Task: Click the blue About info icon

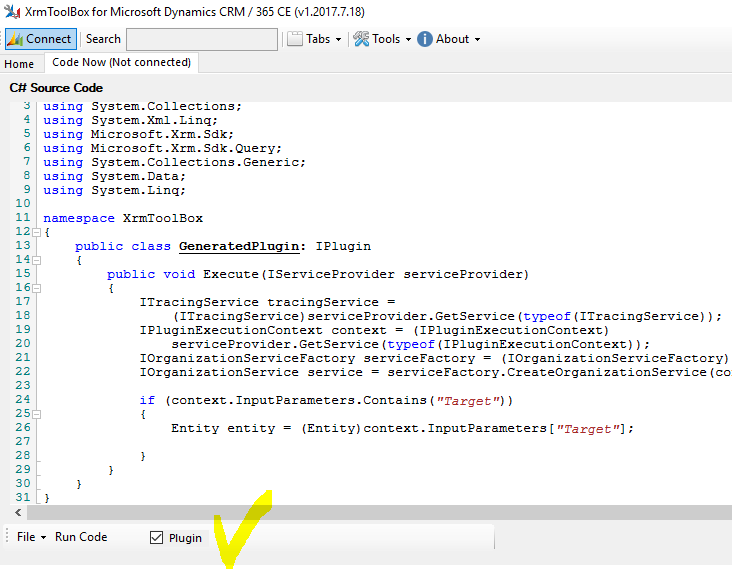Action: pos(424,39)
